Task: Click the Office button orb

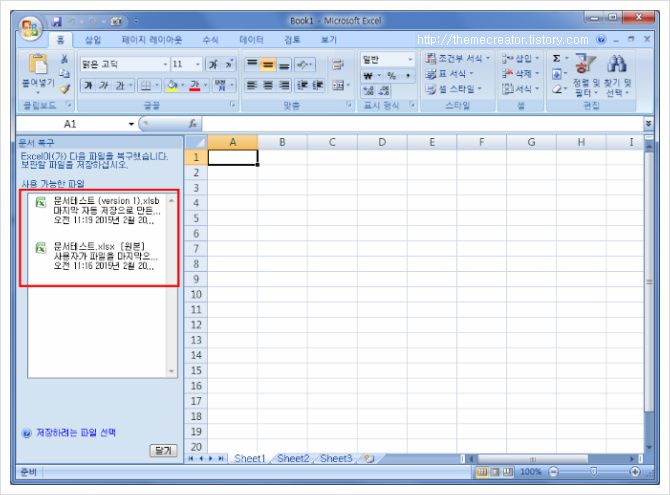Action: pos(30,28)
